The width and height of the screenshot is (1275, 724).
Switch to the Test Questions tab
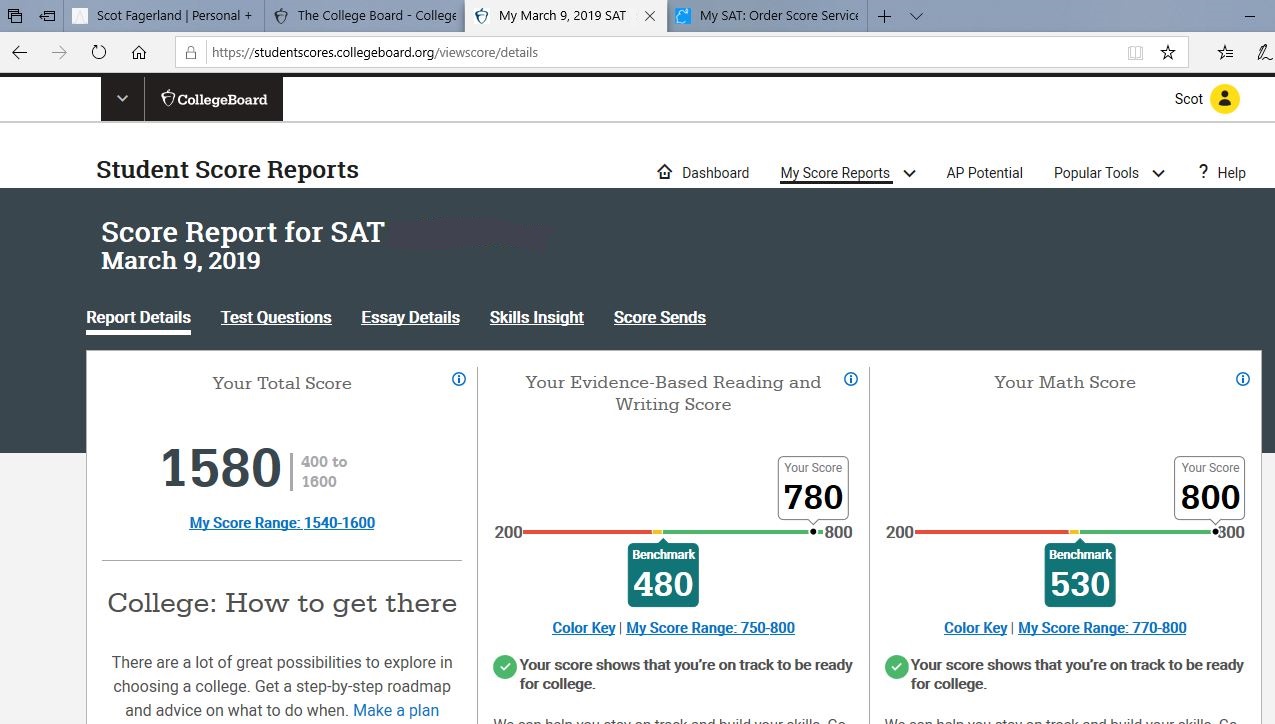click(x=276, y=318)
